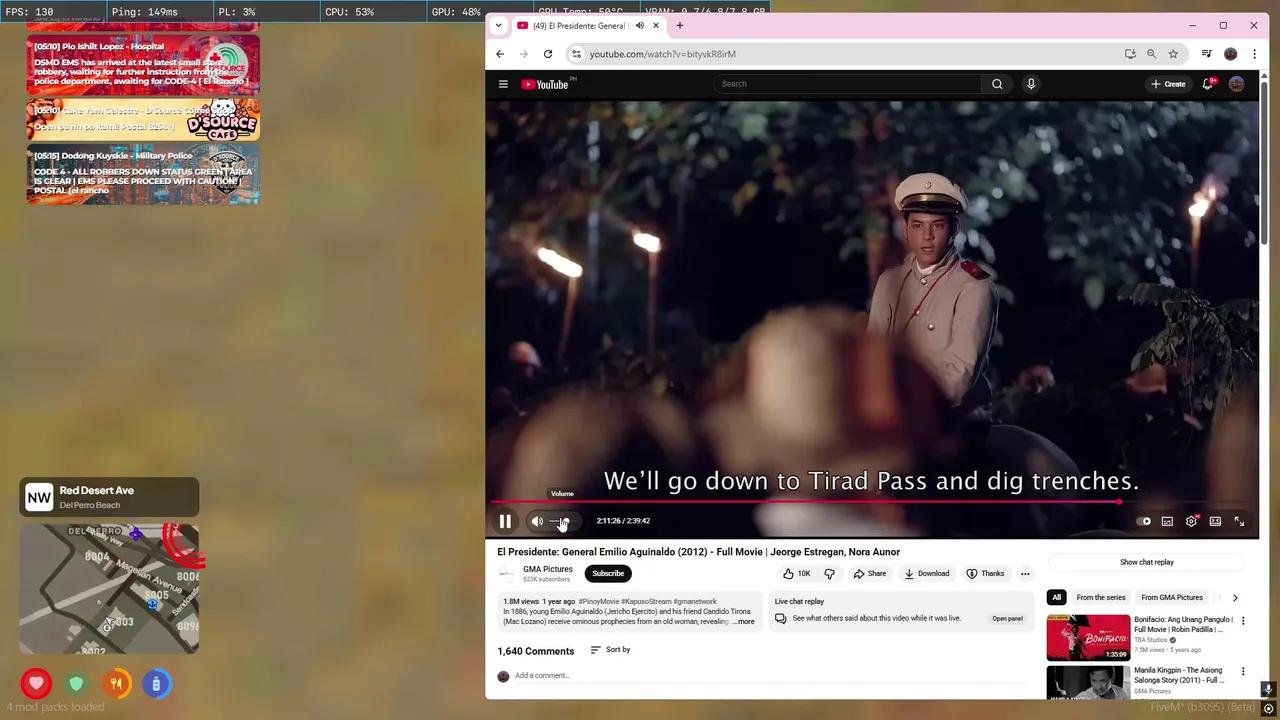1280x720 pixels.
Task: Mute the video with the speaker icon
Action: [x=537, y=521]
